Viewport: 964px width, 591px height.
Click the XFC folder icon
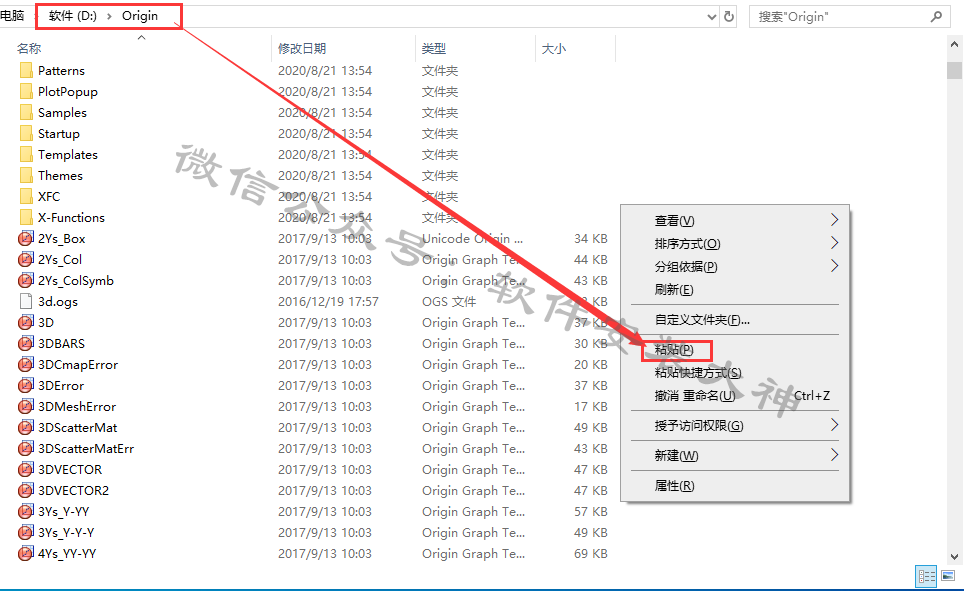click(x=26, y=196)
